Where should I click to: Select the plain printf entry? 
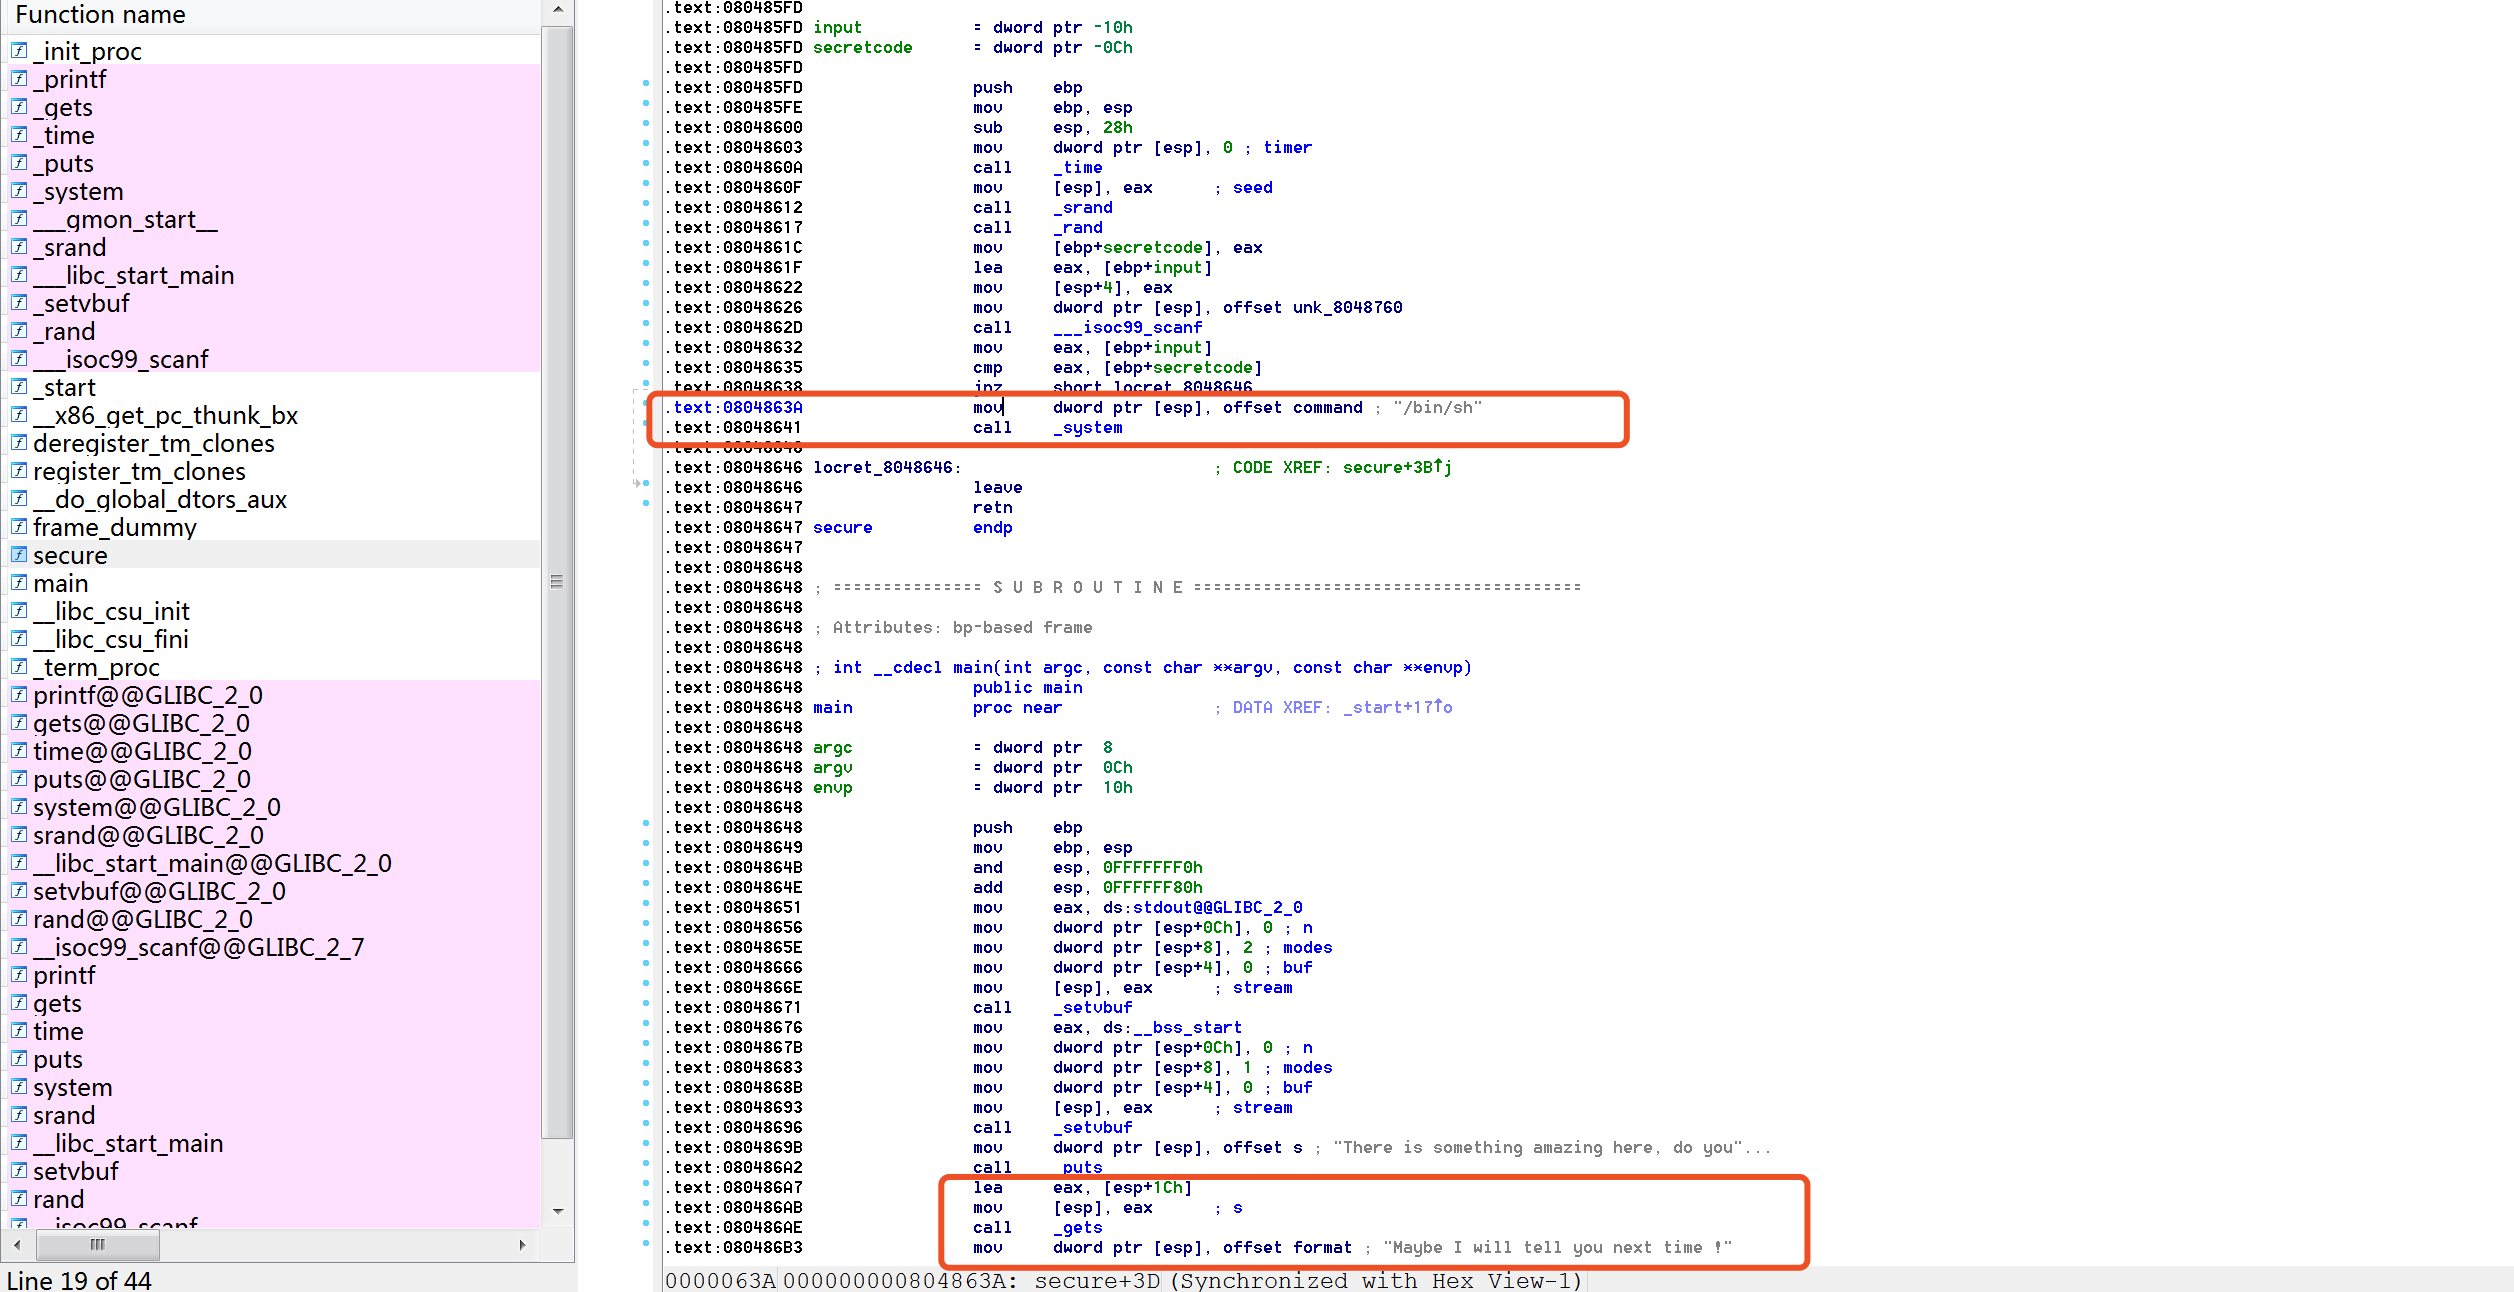[x=64, y=975]
